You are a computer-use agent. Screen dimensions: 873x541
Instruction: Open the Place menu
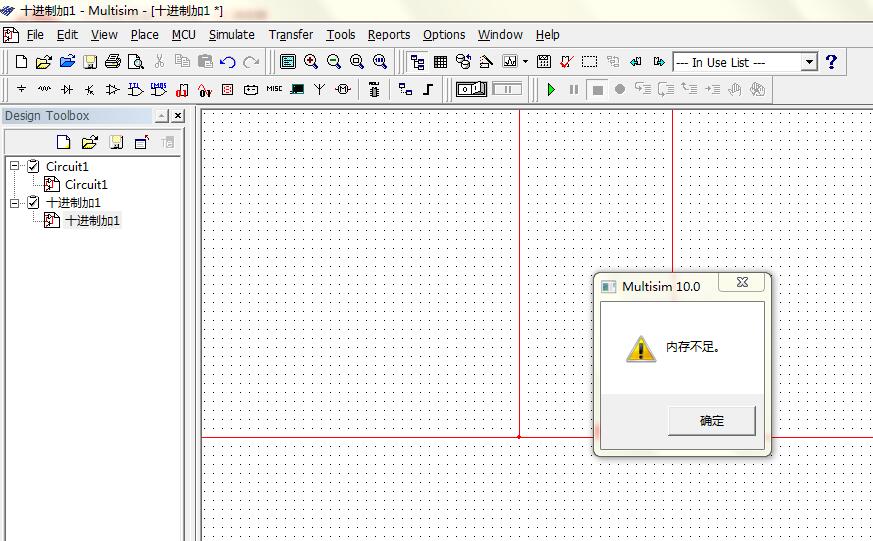coord(144,34)
